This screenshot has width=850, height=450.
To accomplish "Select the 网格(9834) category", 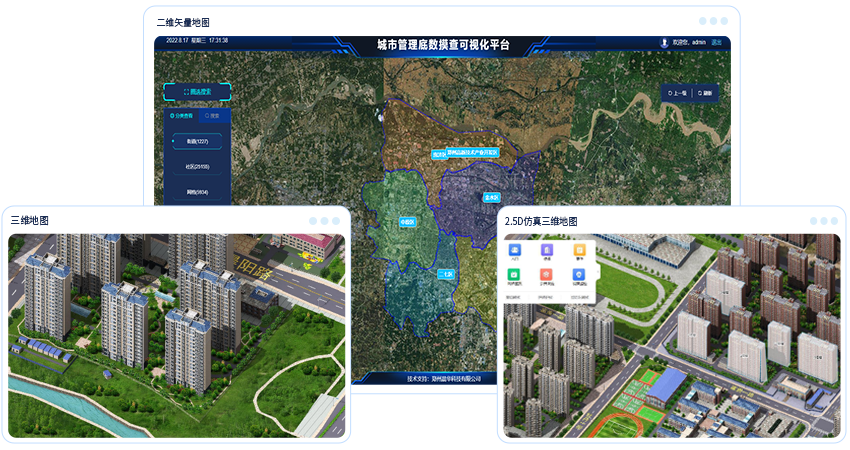I will point(197,191).
